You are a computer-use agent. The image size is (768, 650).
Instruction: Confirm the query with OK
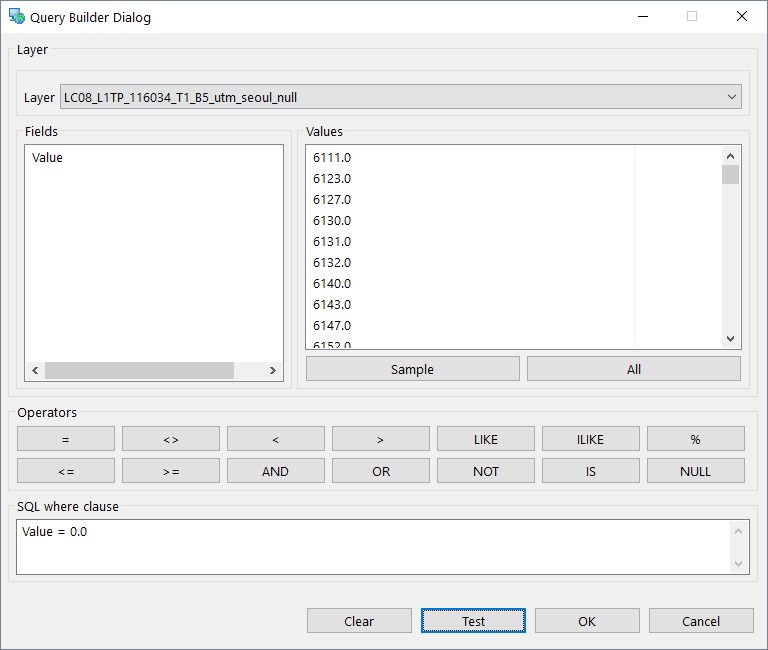(x=587, y=621)
